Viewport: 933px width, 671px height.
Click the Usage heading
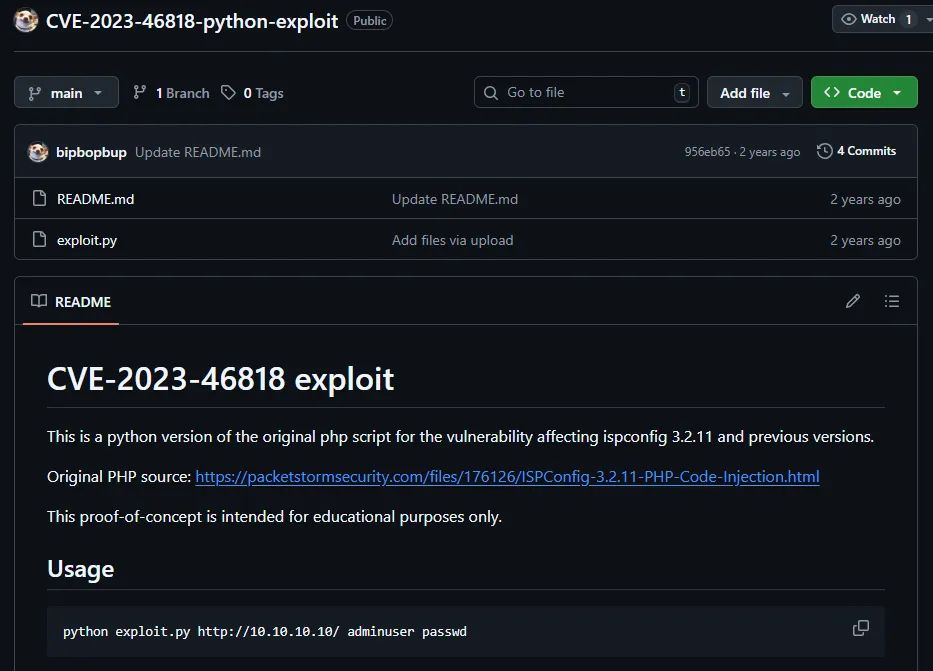point(80,569)
